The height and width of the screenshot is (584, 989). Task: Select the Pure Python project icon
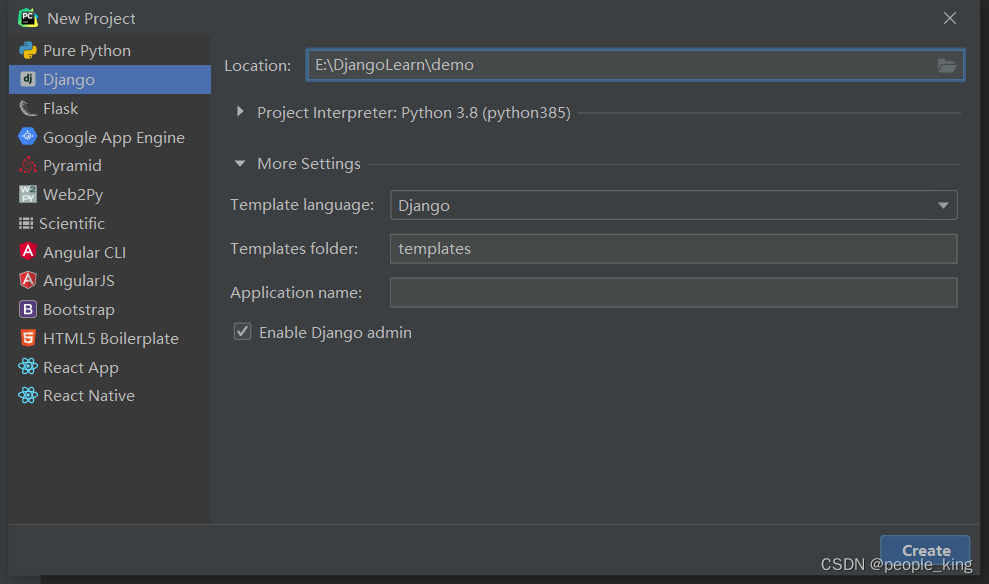[28, 50]
